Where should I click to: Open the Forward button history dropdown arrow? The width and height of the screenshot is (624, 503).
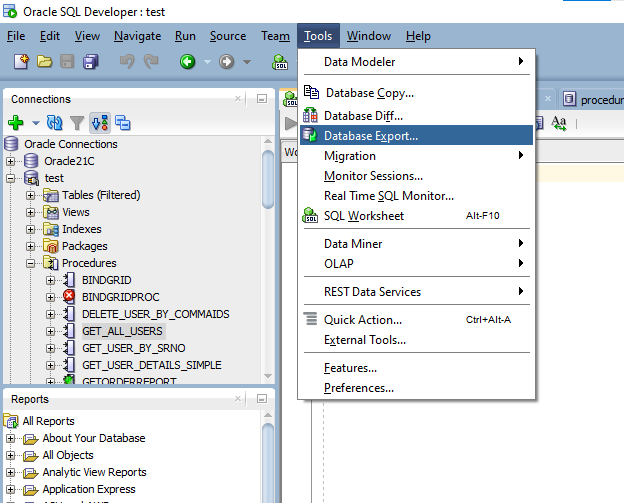pyautogui.click(x=247, y=62)
